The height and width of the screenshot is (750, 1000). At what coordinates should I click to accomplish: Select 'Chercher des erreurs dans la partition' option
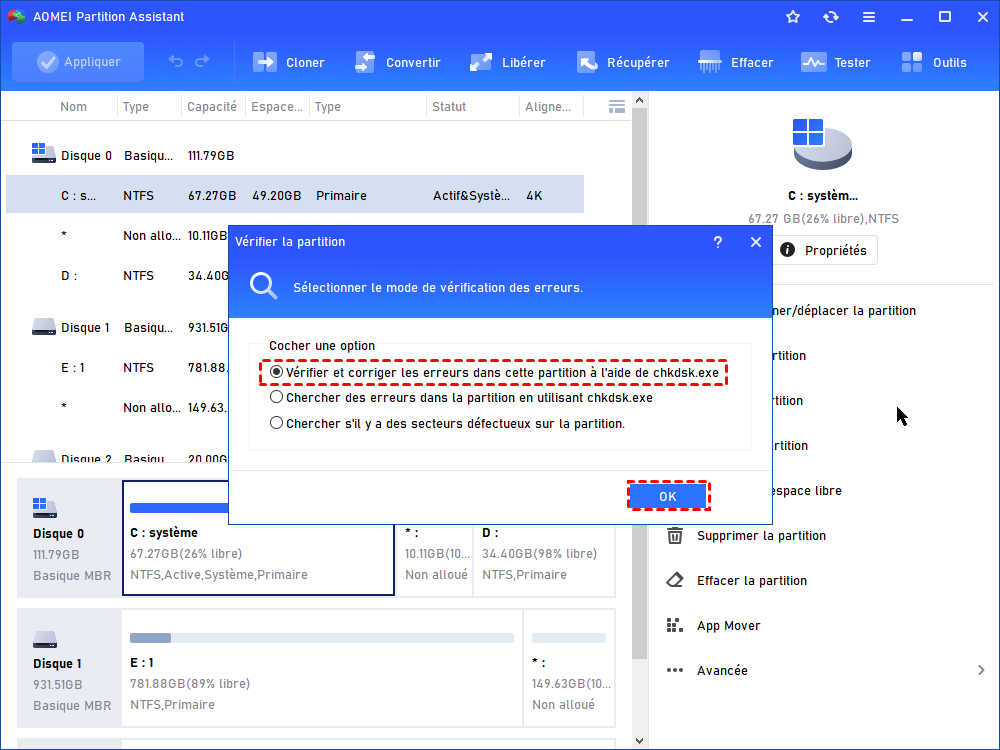tap(276, 397)
